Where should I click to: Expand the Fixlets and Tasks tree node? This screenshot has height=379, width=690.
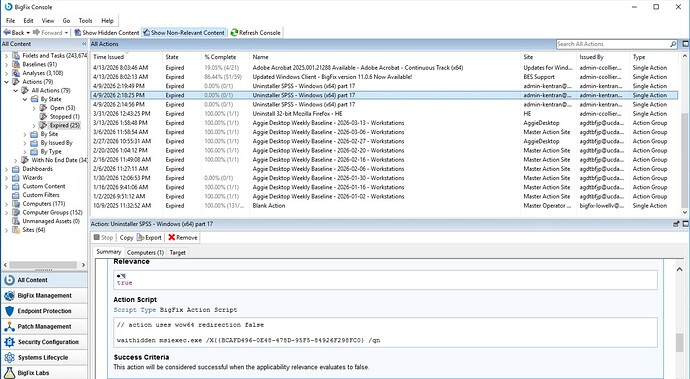coord(7,56)
